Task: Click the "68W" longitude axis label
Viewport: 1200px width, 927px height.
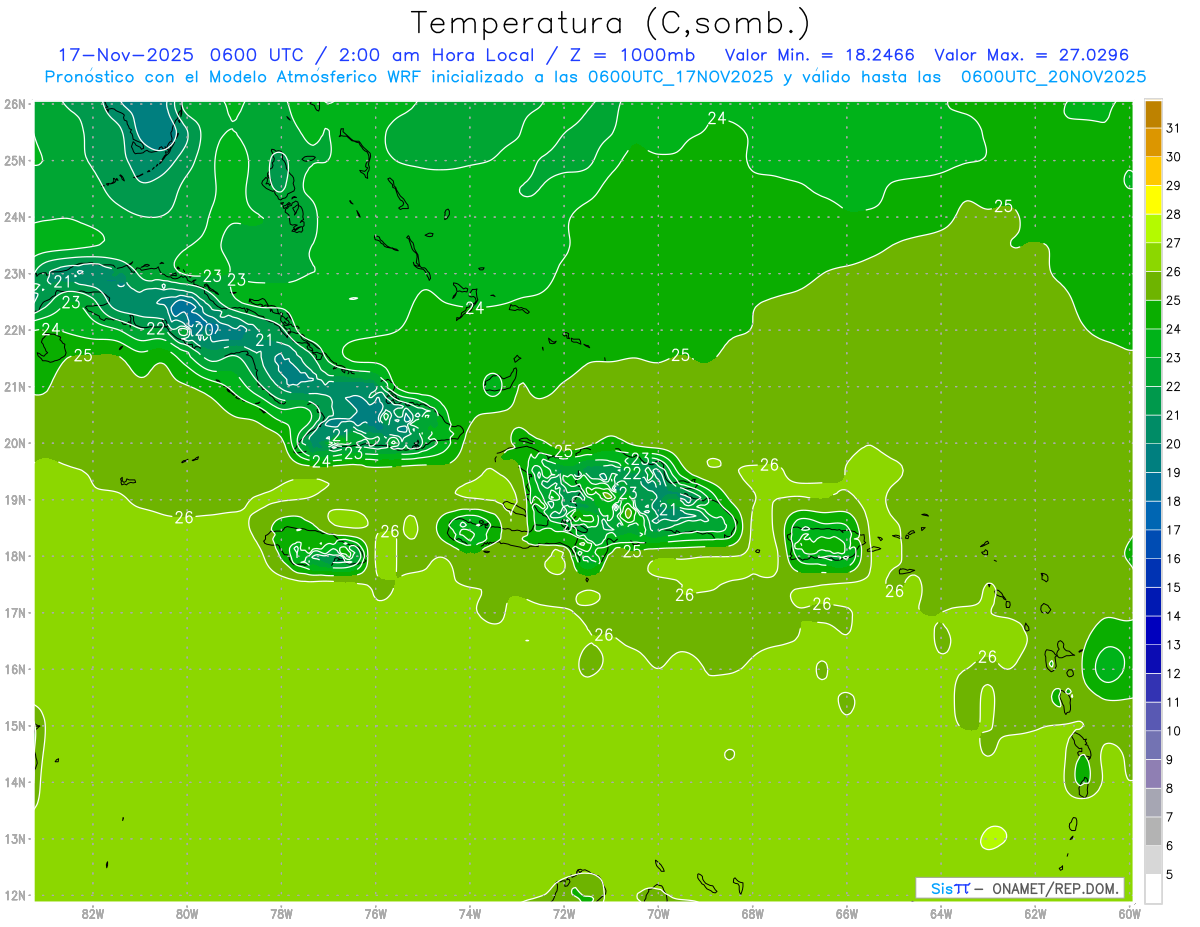Action: [752, 913]
